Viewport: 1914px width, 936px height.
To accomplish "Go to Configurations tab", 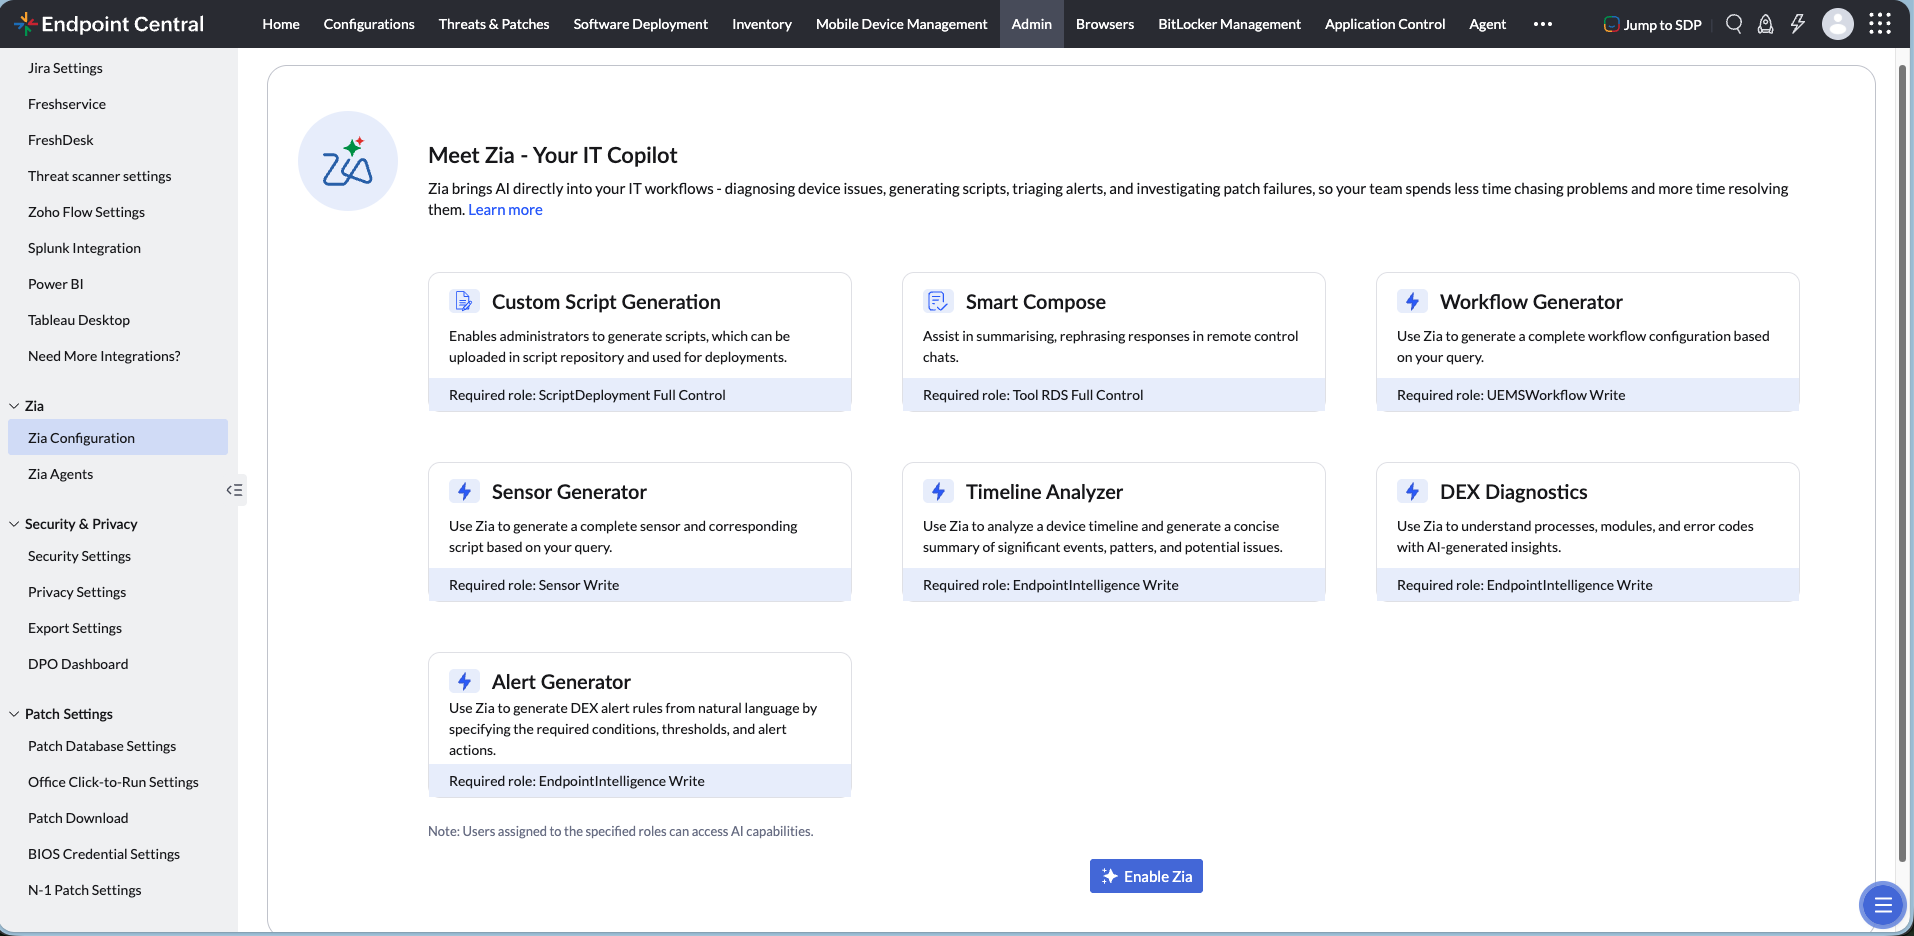I will [369, 24].
